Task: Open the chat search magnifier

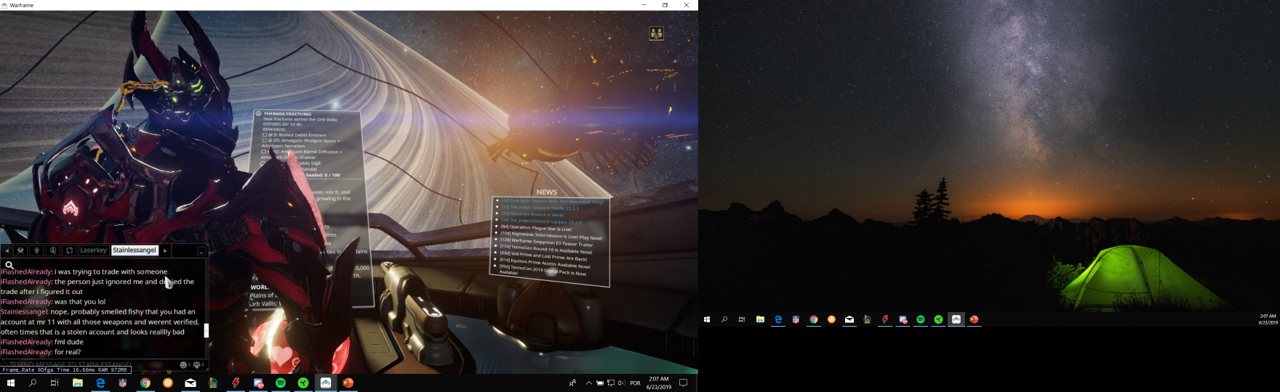Action: point(9,266)
